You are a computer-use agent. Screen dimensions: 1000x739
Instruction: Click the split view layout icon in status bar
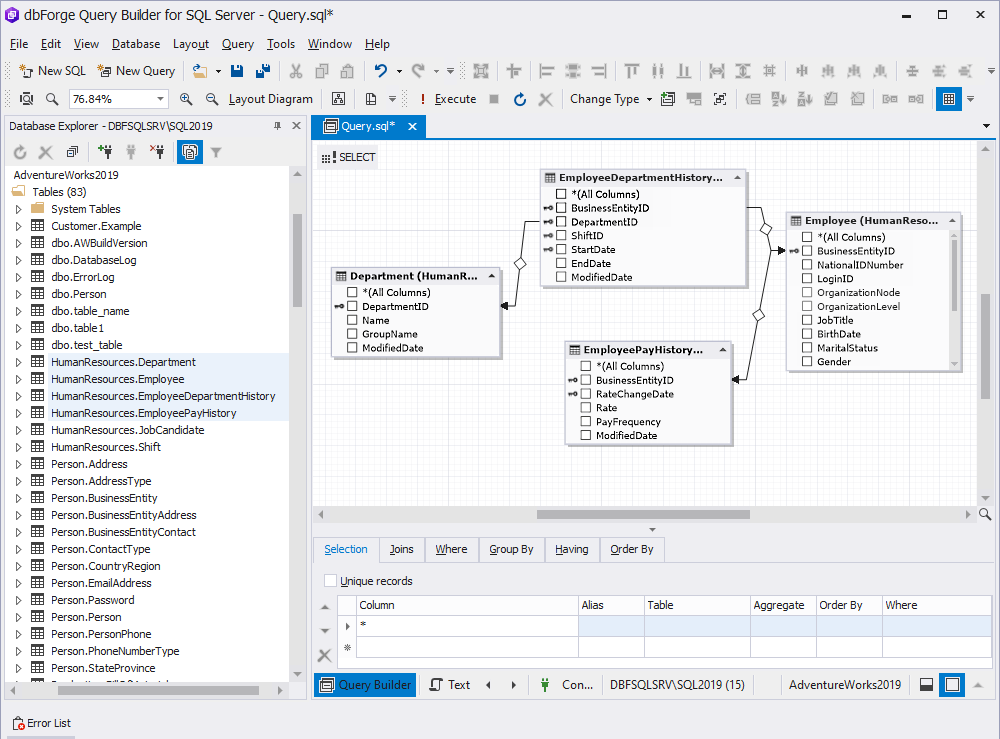(x=927, y=685)
